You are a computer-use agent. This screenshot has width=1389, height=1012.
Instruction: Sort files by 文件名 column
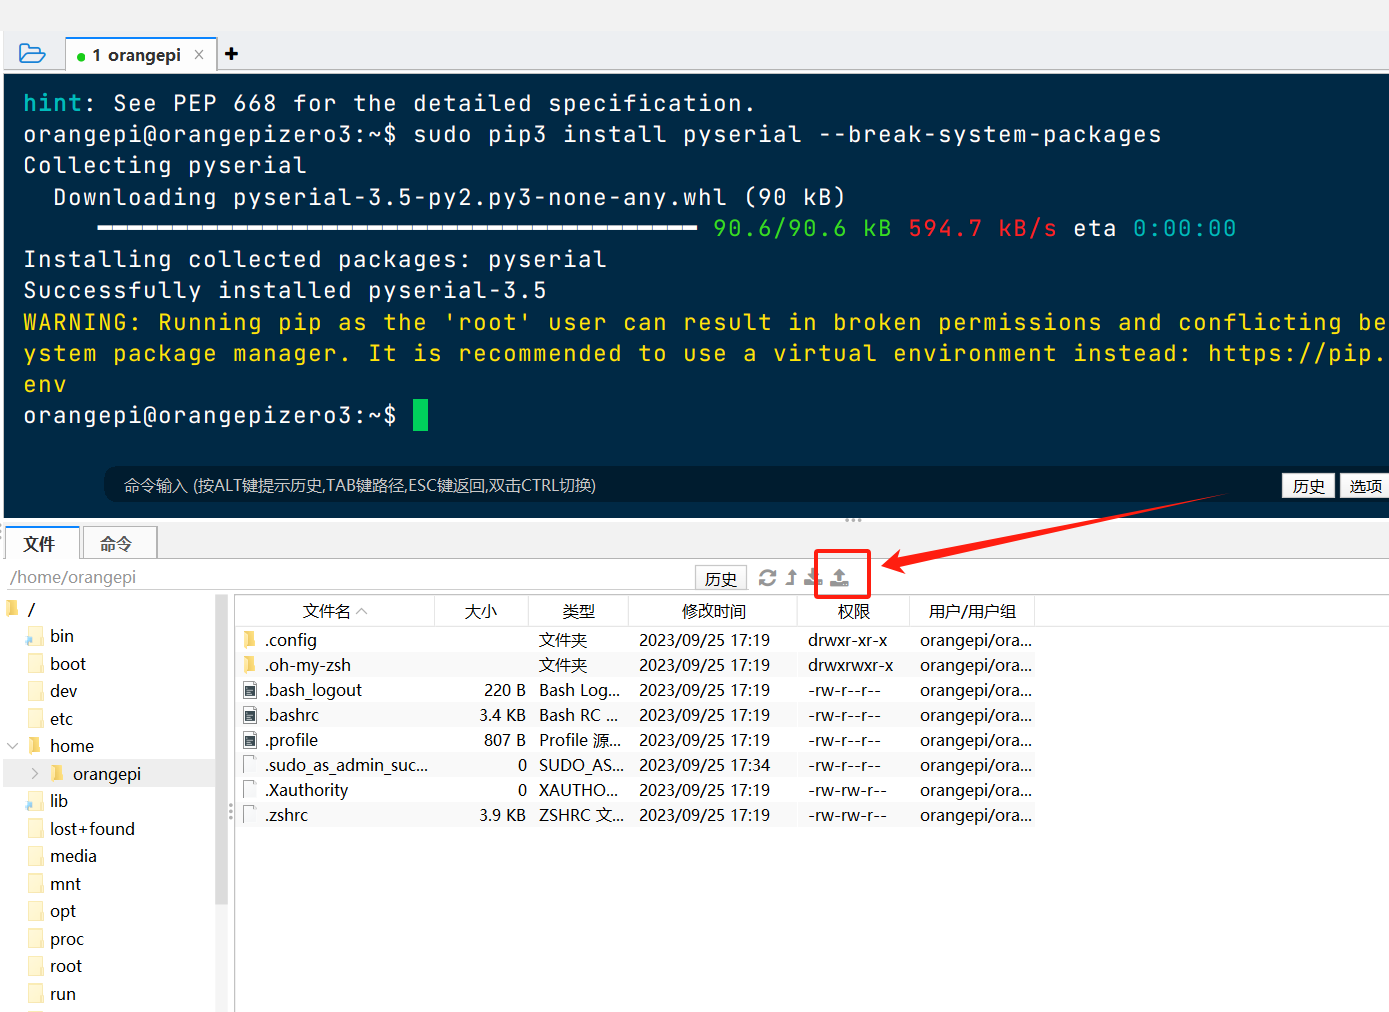(335, 611)
